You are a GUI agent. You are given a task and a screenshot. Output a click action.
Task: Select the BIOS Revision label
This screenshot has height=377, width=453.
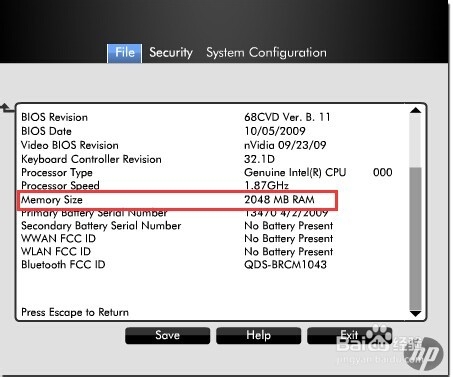pos(54,117)
